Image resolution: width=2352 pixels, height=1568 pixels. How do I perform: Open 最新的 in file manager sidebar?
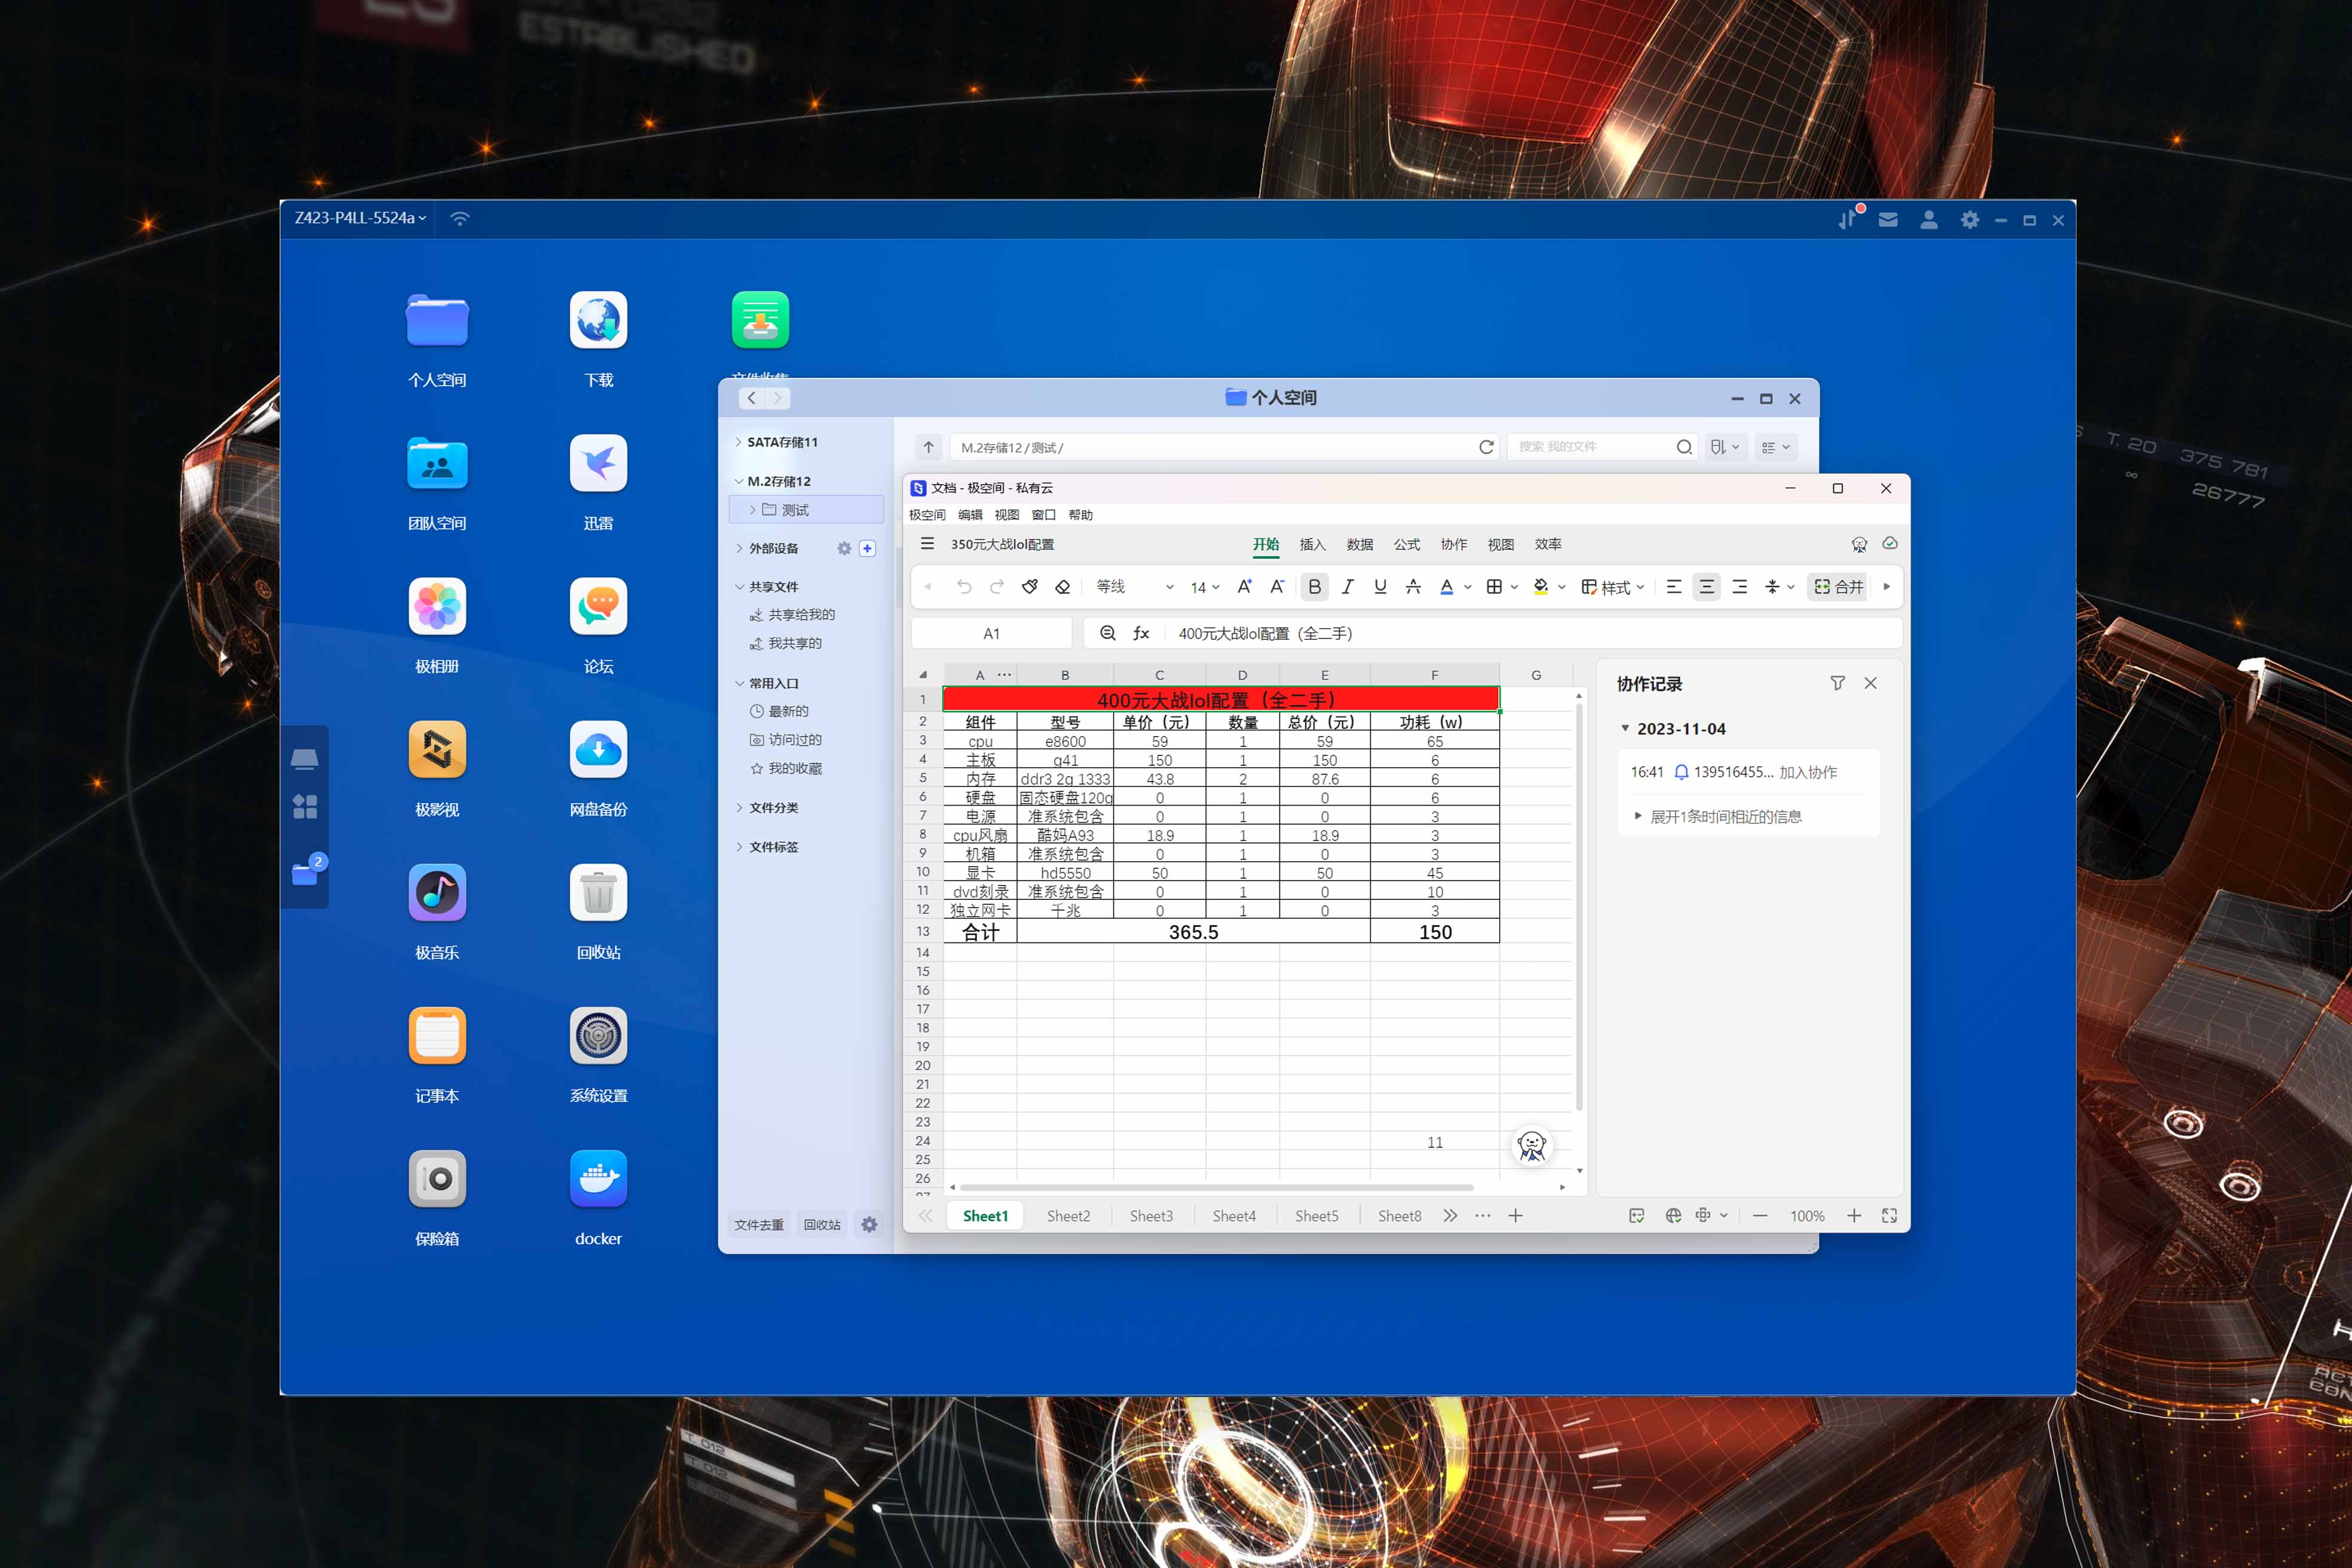coord(779,711)
